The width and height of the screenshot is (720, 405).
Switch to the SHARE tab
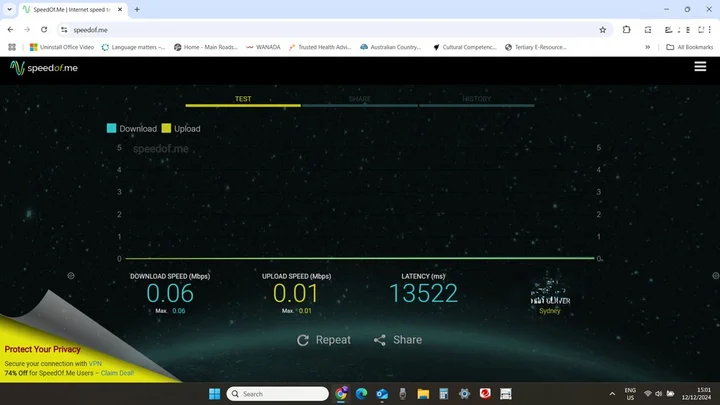pyautogui.click(x=359, y=99)
